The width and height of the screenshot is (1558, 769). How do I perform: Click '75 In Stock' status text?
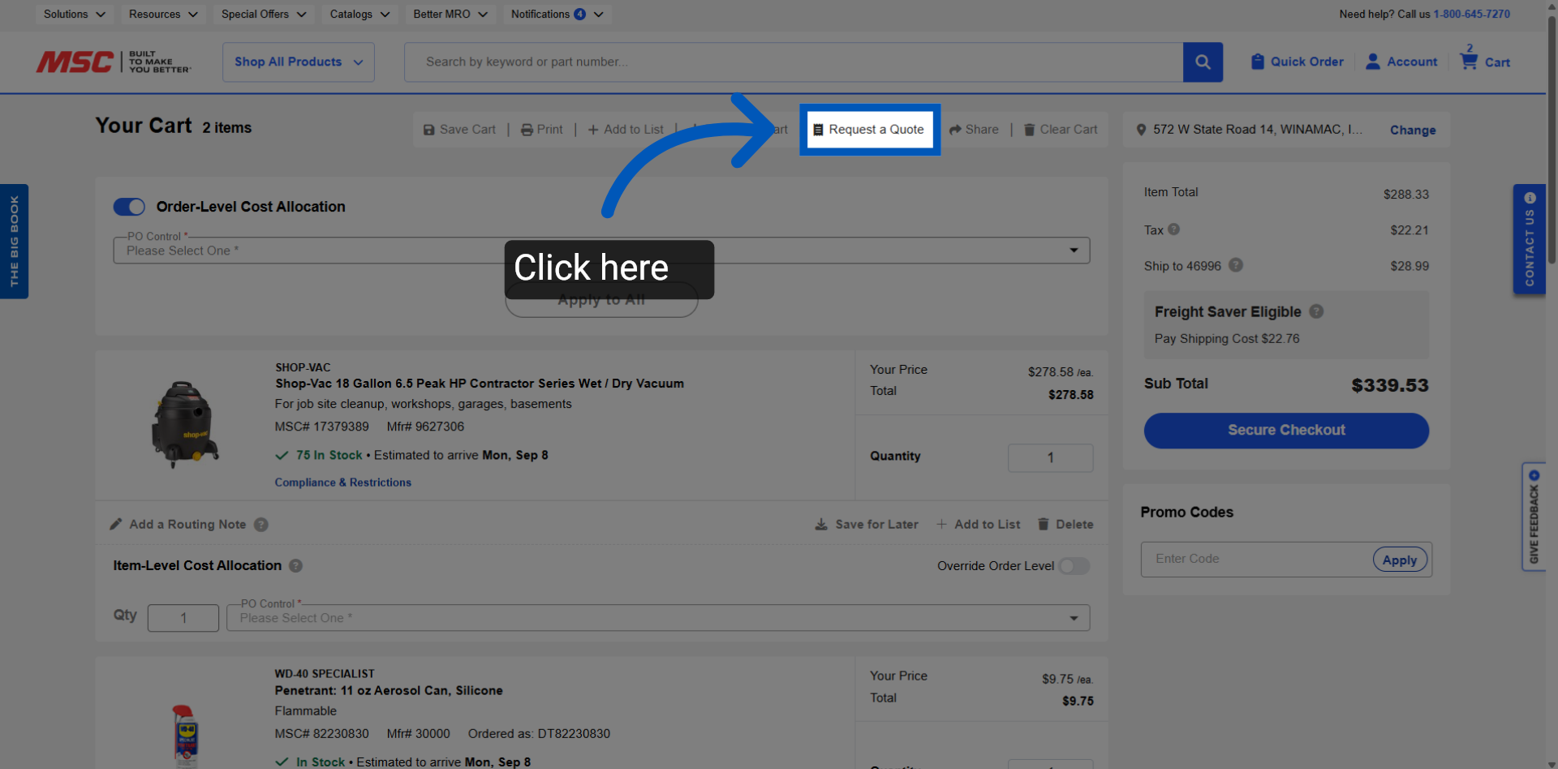pos(329,455)
